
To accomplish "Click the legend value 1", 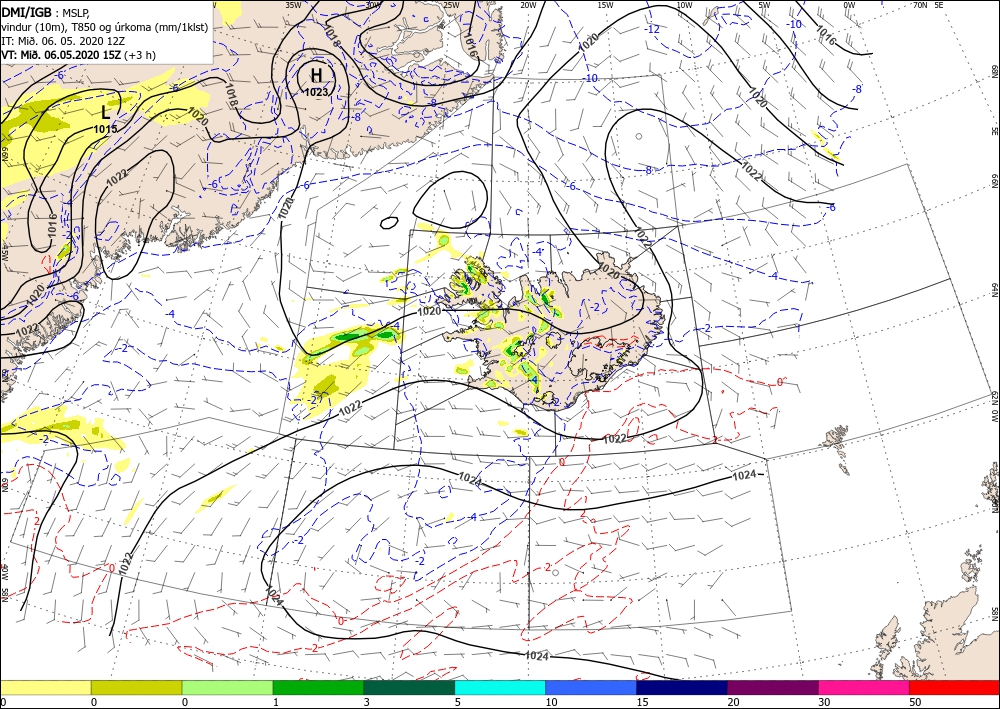I will (x=276, y=702).
